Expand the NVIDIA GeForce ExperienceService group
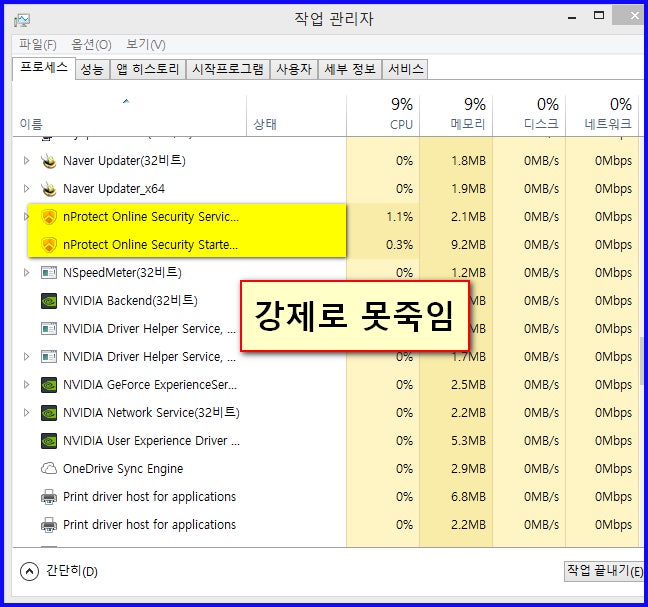Image resolution: width=648 pixels, height=607 pixels. tap(26, 385)
